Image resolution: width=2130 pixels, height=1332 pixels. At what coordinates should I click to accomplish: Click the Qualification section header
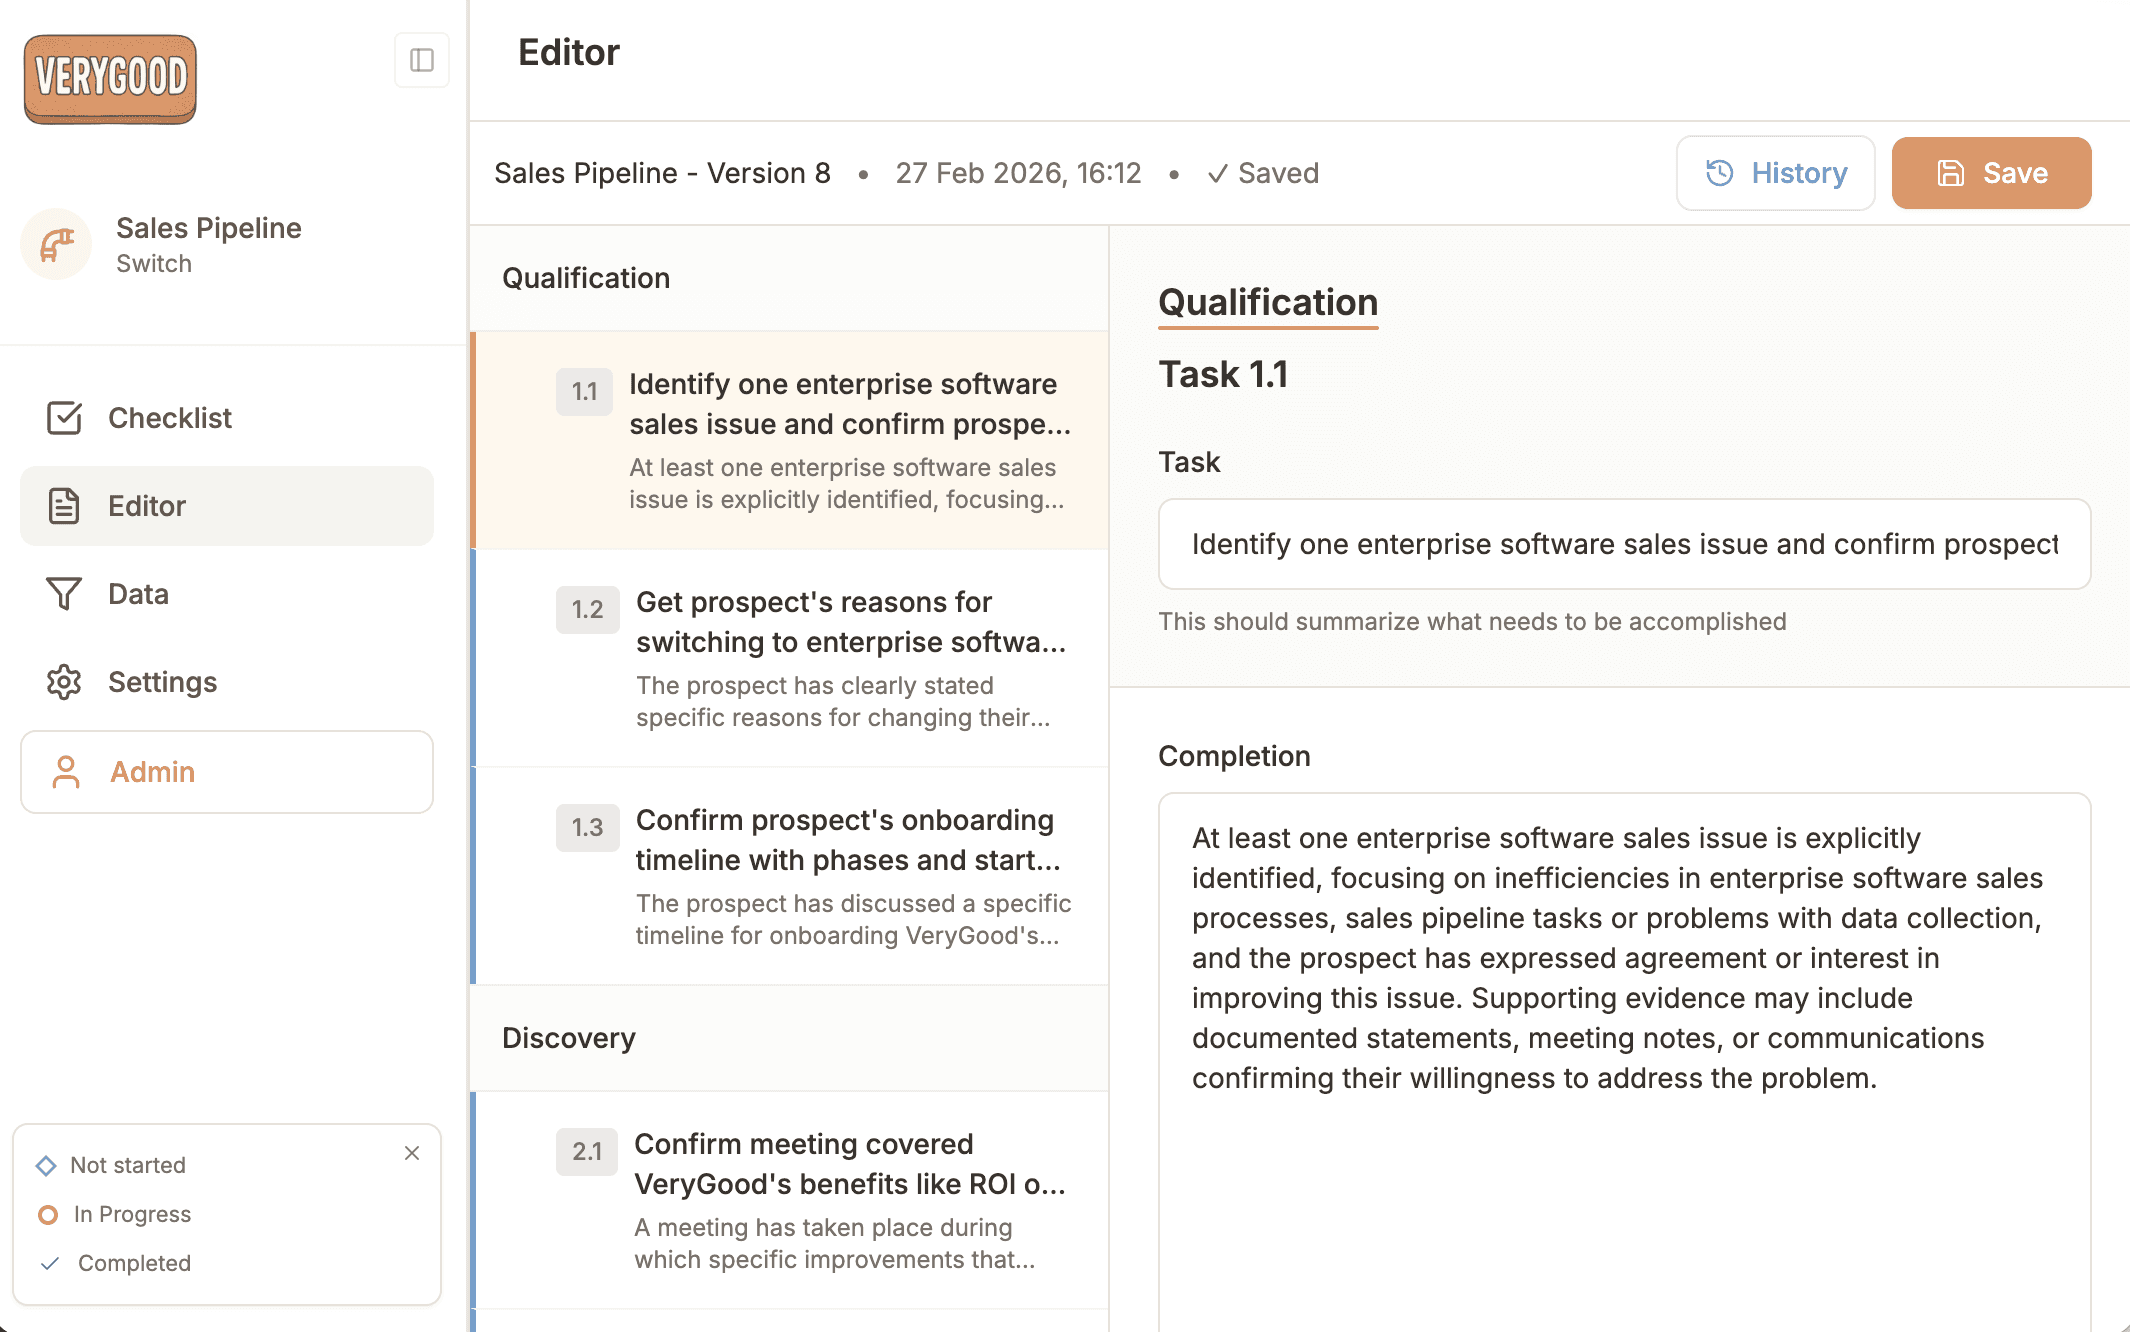click(x=586, y=278)
